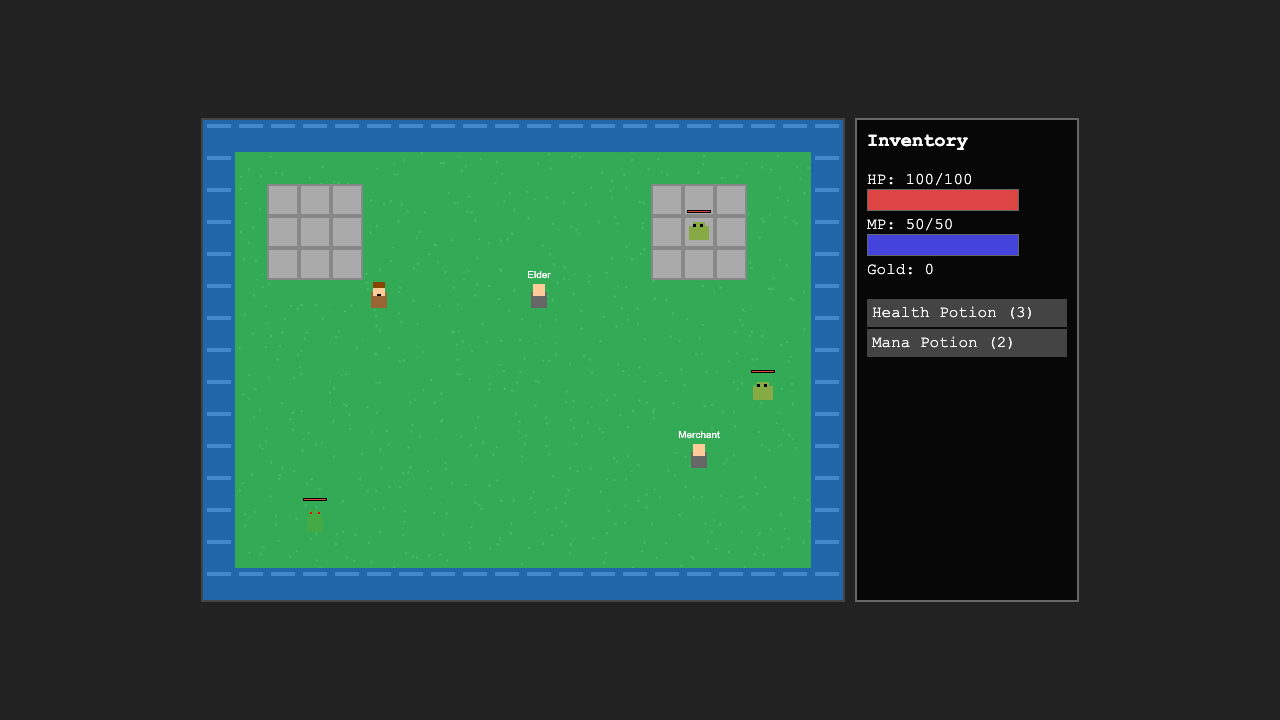The width and height of the screenshot is (1280, 720).
Task: Click the health bar above the platform slime
Action: pos(699,211)
